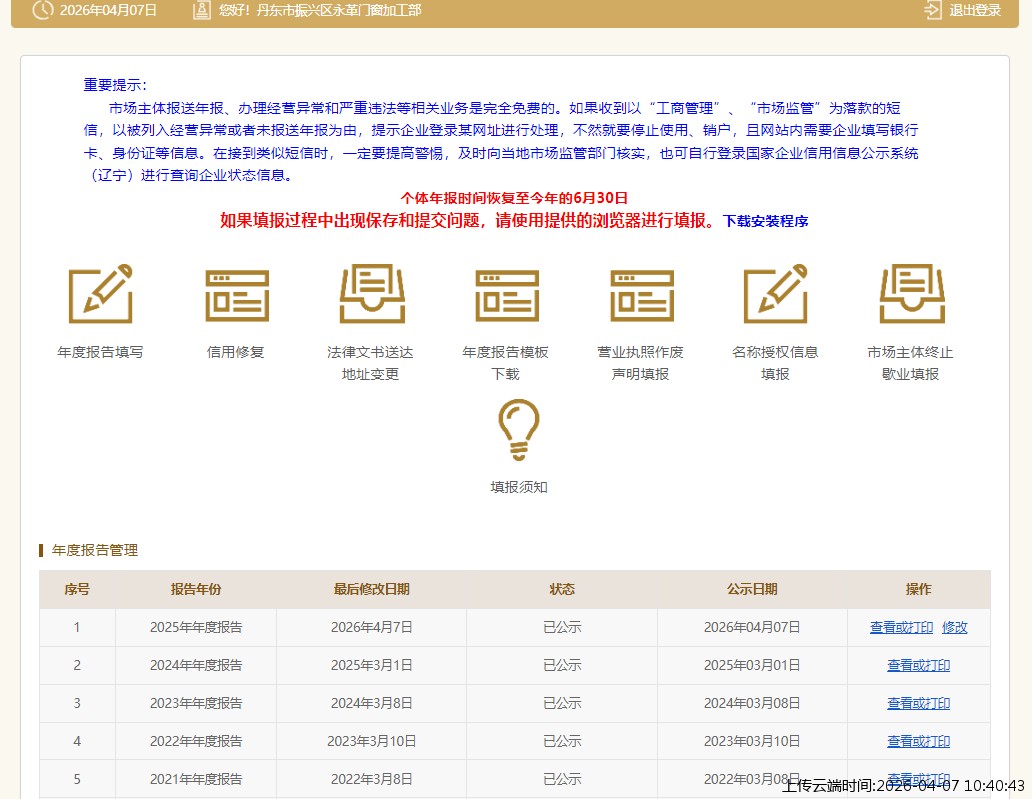Viewport: 1032px width, 799px height.
Task: Open 市场主体终止歇业填报 icon
Action: [911, 294]
